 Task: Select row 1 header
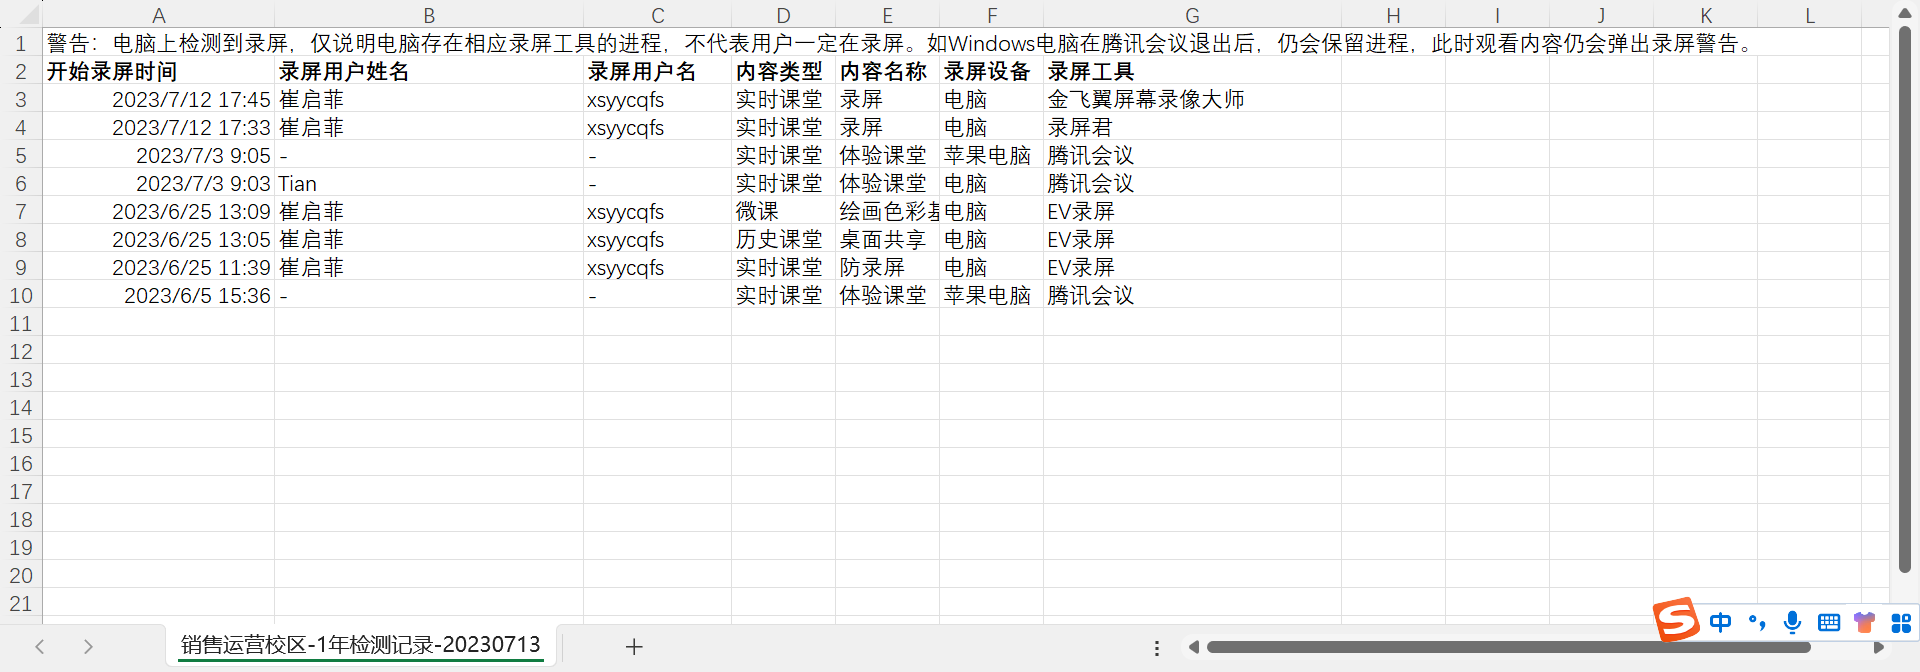(x=20, y=44)
